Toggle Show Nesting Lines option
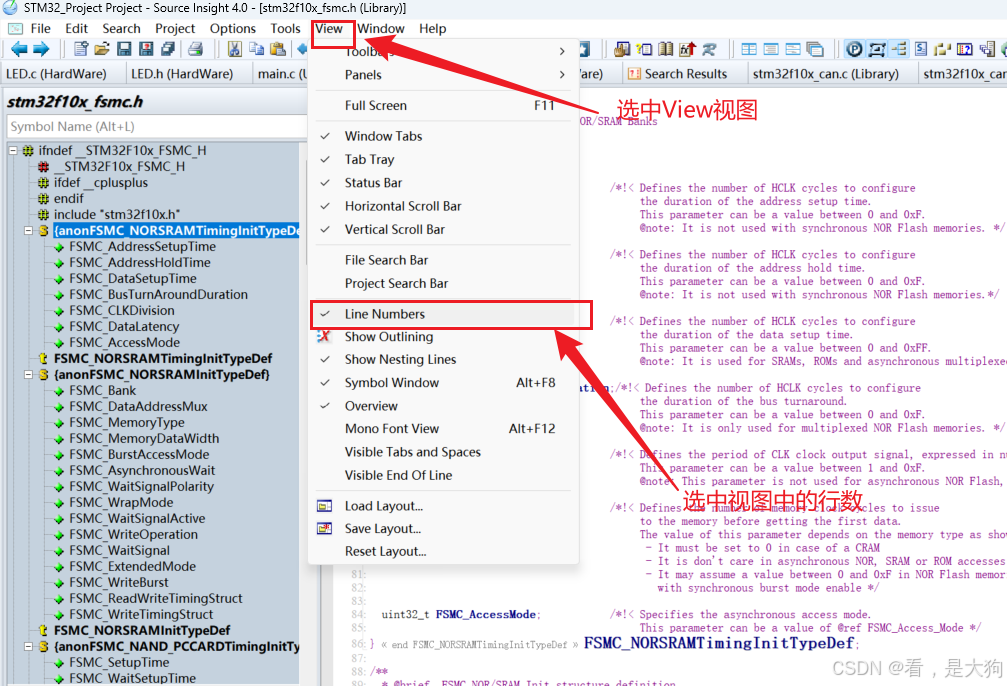The width and height of the screenshot is (1007, 686). tap(444, 360)
